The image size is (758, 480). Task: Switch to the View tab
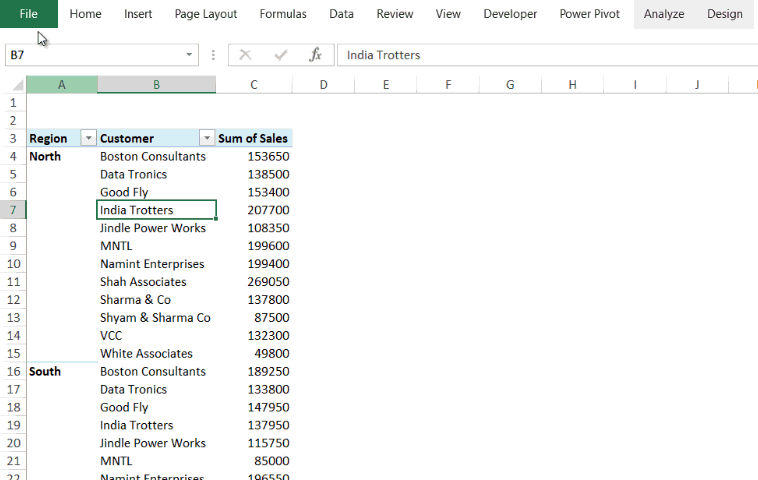448,14
